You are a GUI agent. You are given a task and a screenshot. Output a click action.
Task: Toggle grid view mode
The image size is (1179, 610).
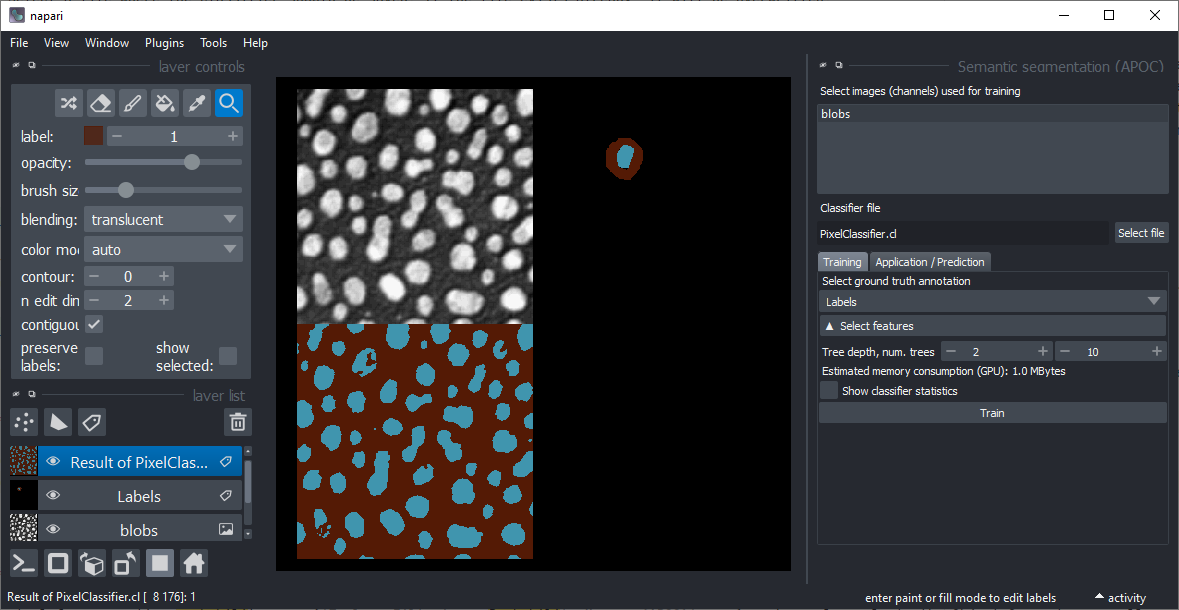pos(159,562)
